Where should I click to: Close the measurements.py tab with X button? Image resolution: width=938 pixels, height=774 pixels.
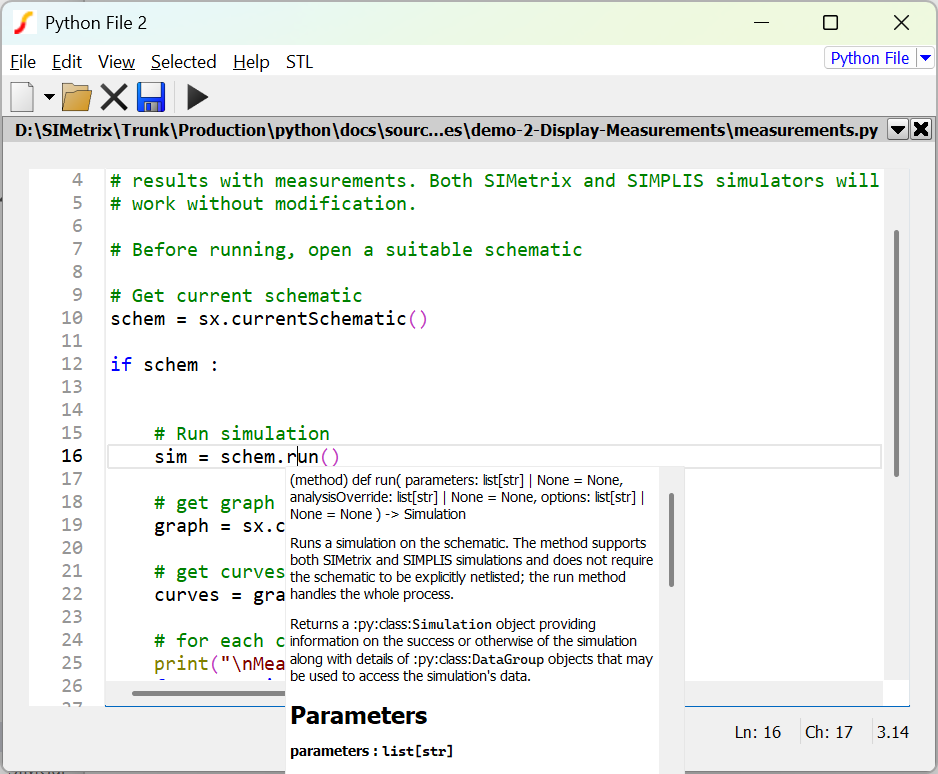[x=921, y=129]
